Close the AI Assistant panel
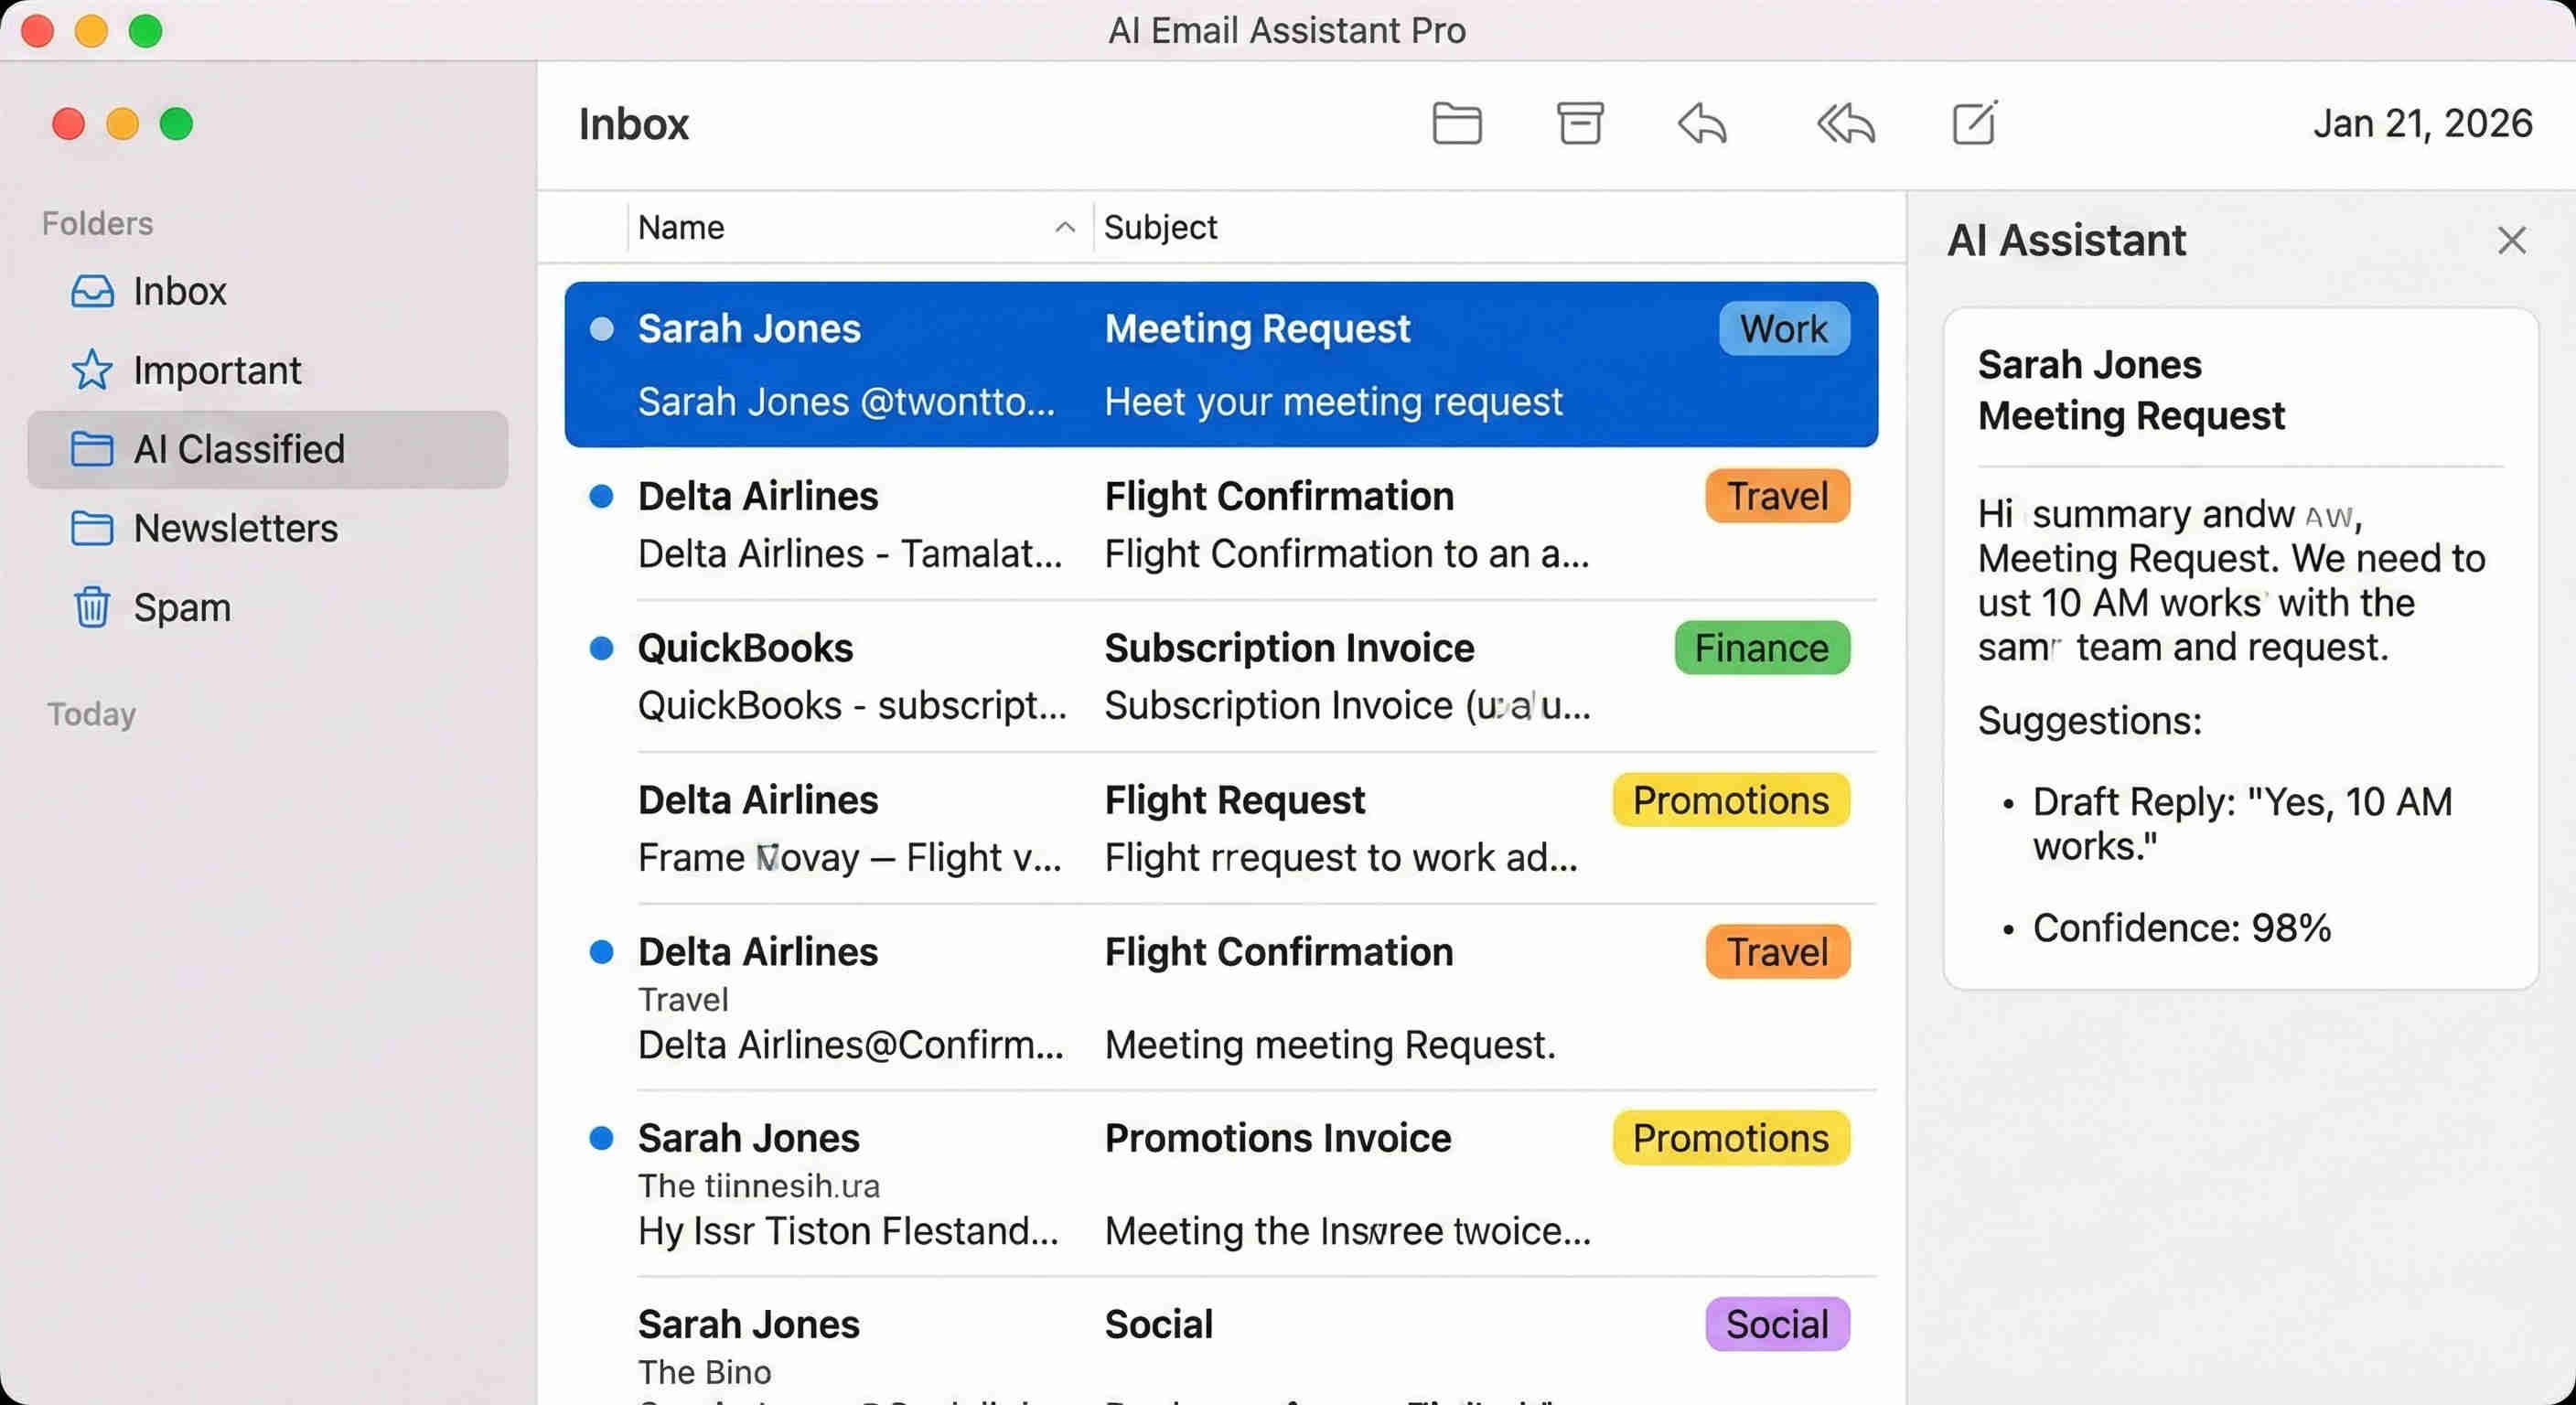Image resolution: width=2576 pixels, height=1405 pixels. click(2511, 240)
